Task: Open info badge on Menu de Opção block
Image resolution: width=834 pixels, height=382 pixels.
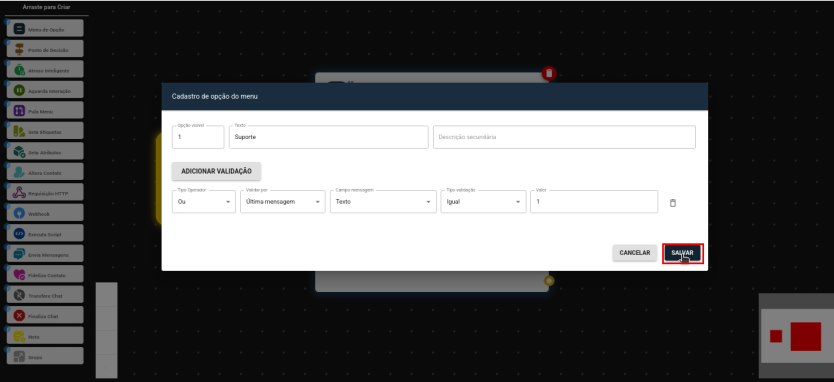Action: (7, 22)
